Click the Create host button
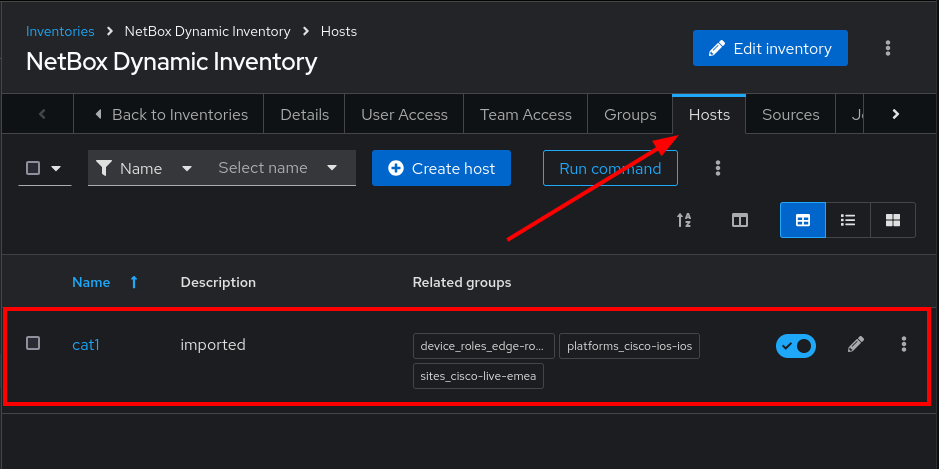This screenshot has width=939, height=469. pos(441,168)
